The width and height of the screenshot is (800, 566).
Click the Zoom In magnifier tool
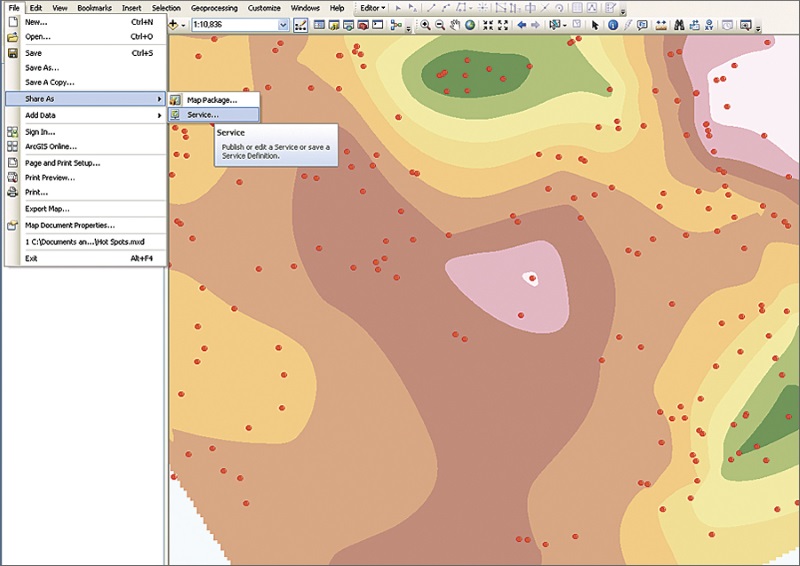point(426,25)
